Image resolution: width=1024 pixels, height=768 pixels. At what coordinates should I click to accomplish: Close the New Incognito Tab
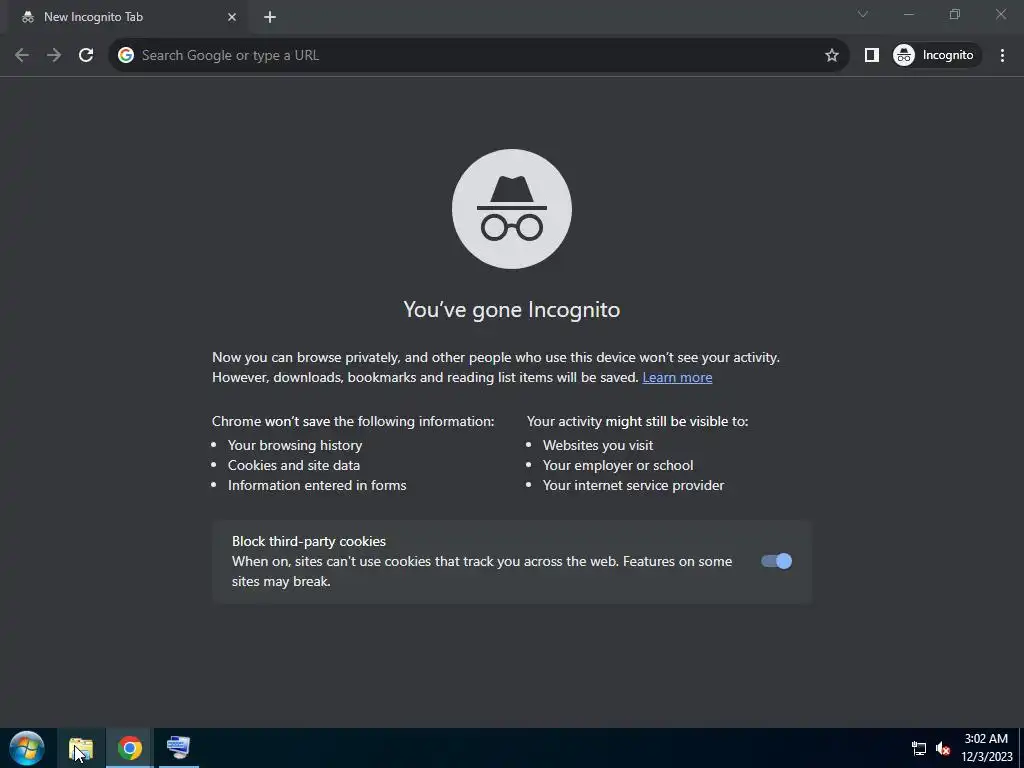pos(232,17)
